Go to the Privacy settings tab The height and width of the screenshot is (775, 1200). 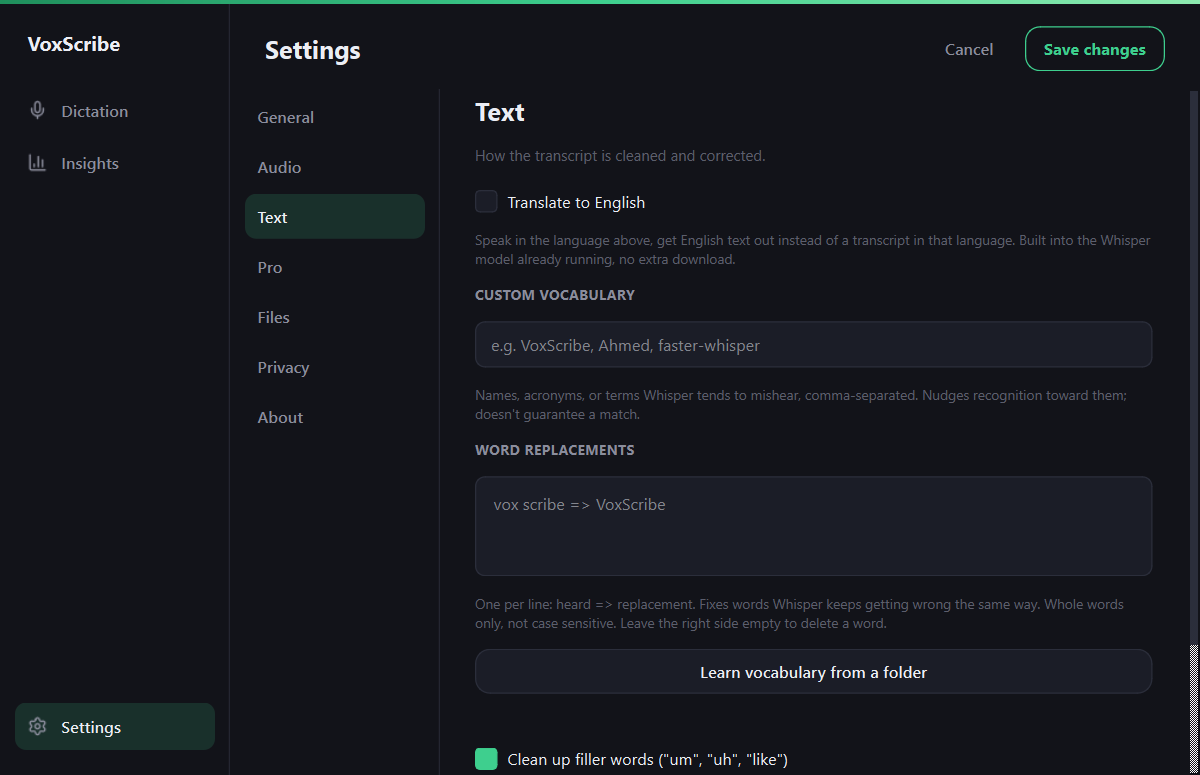pyautogui.click(x=335, y=367)
